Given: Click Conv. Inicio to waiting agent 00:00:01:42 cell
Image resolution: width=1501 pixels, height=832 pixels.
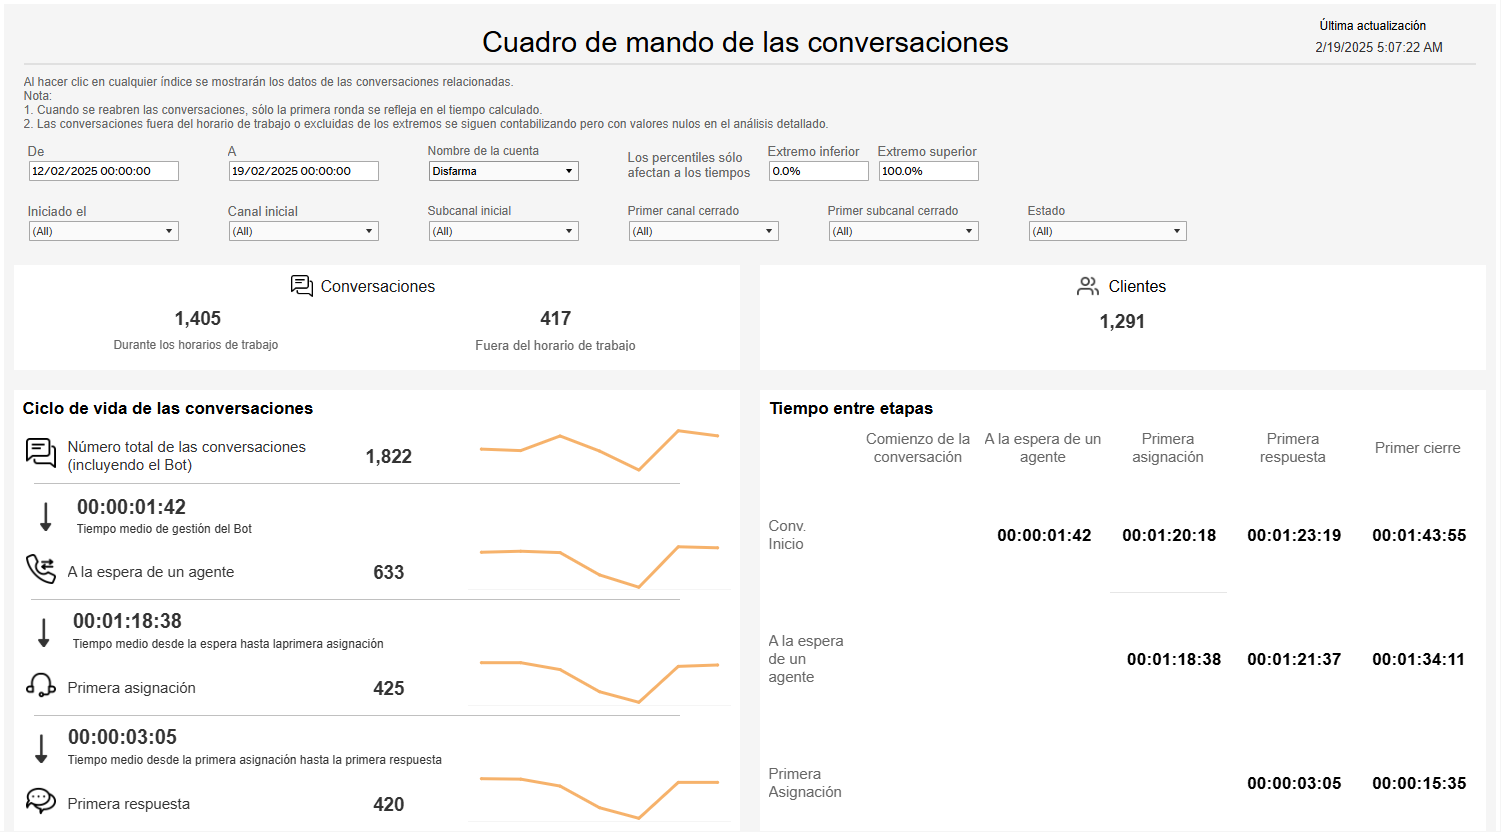Looking at the screenshot, I should pyautogui.click(x=1044, y=536).
